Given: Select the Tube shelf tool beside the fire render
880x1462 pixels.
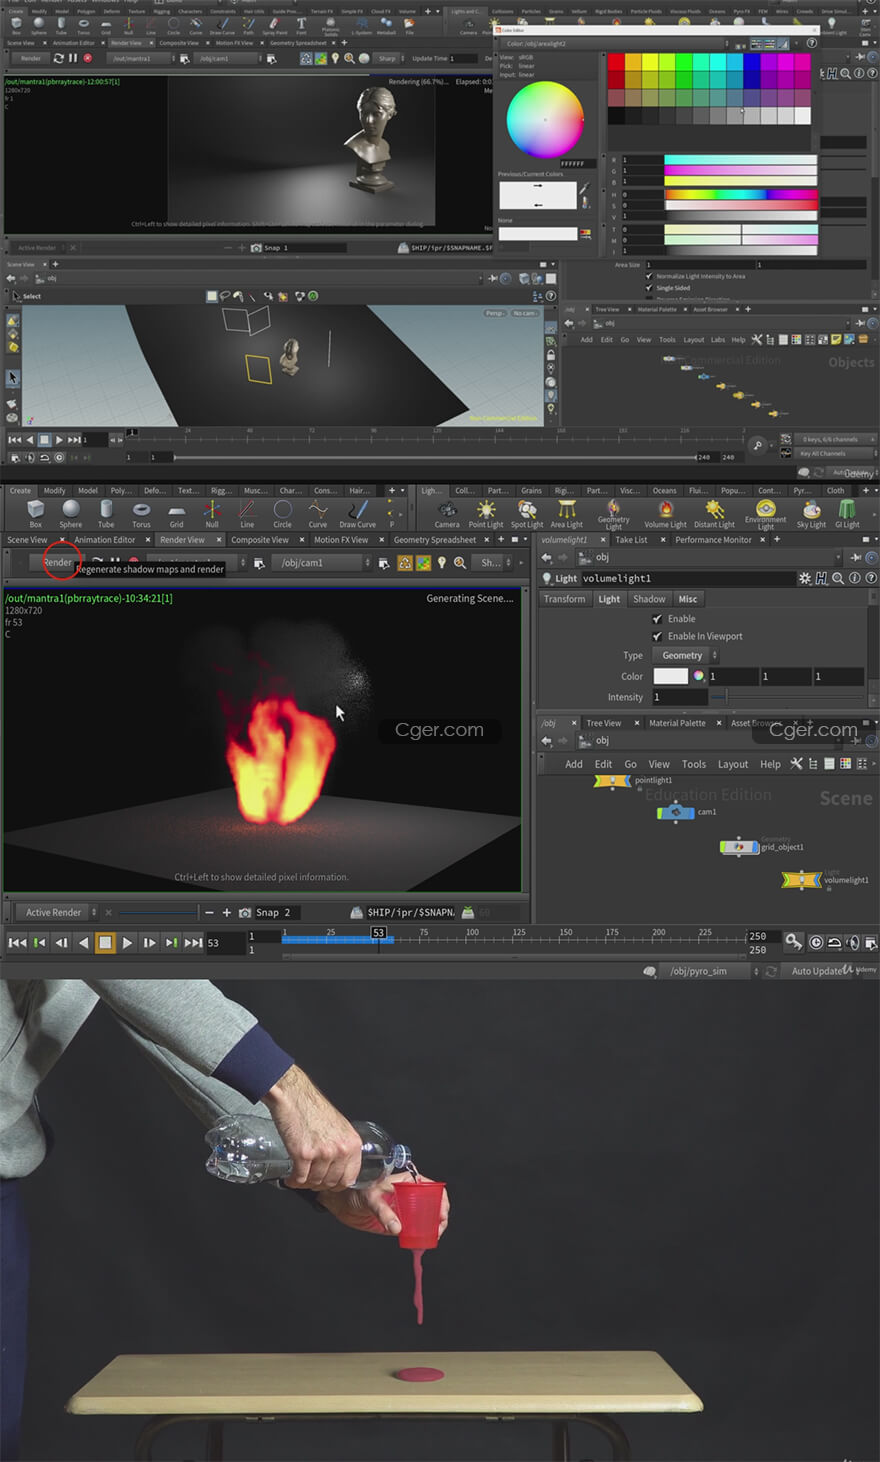Looking at the screenshot, I should tap(106, 513).
